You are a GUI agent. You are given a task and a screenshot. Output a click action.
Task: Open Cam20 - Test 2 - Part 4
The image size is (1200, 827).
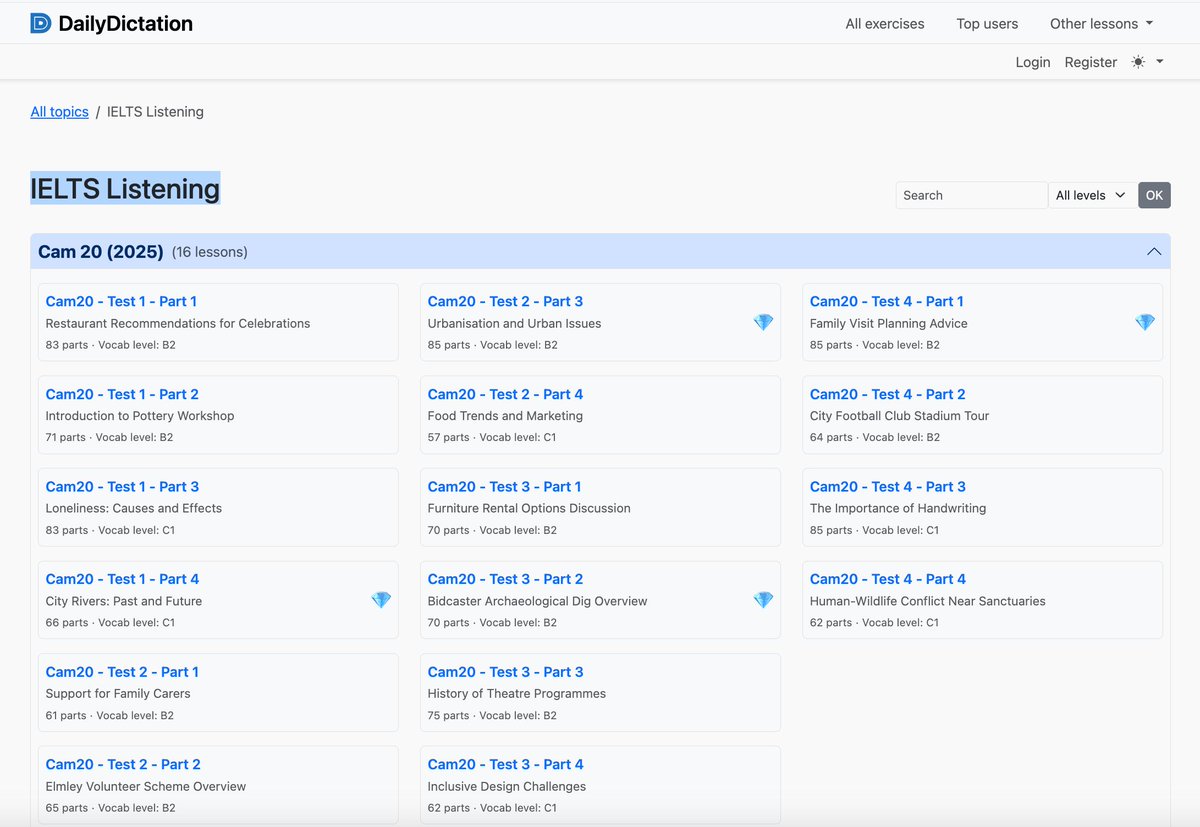pos(505,394)
